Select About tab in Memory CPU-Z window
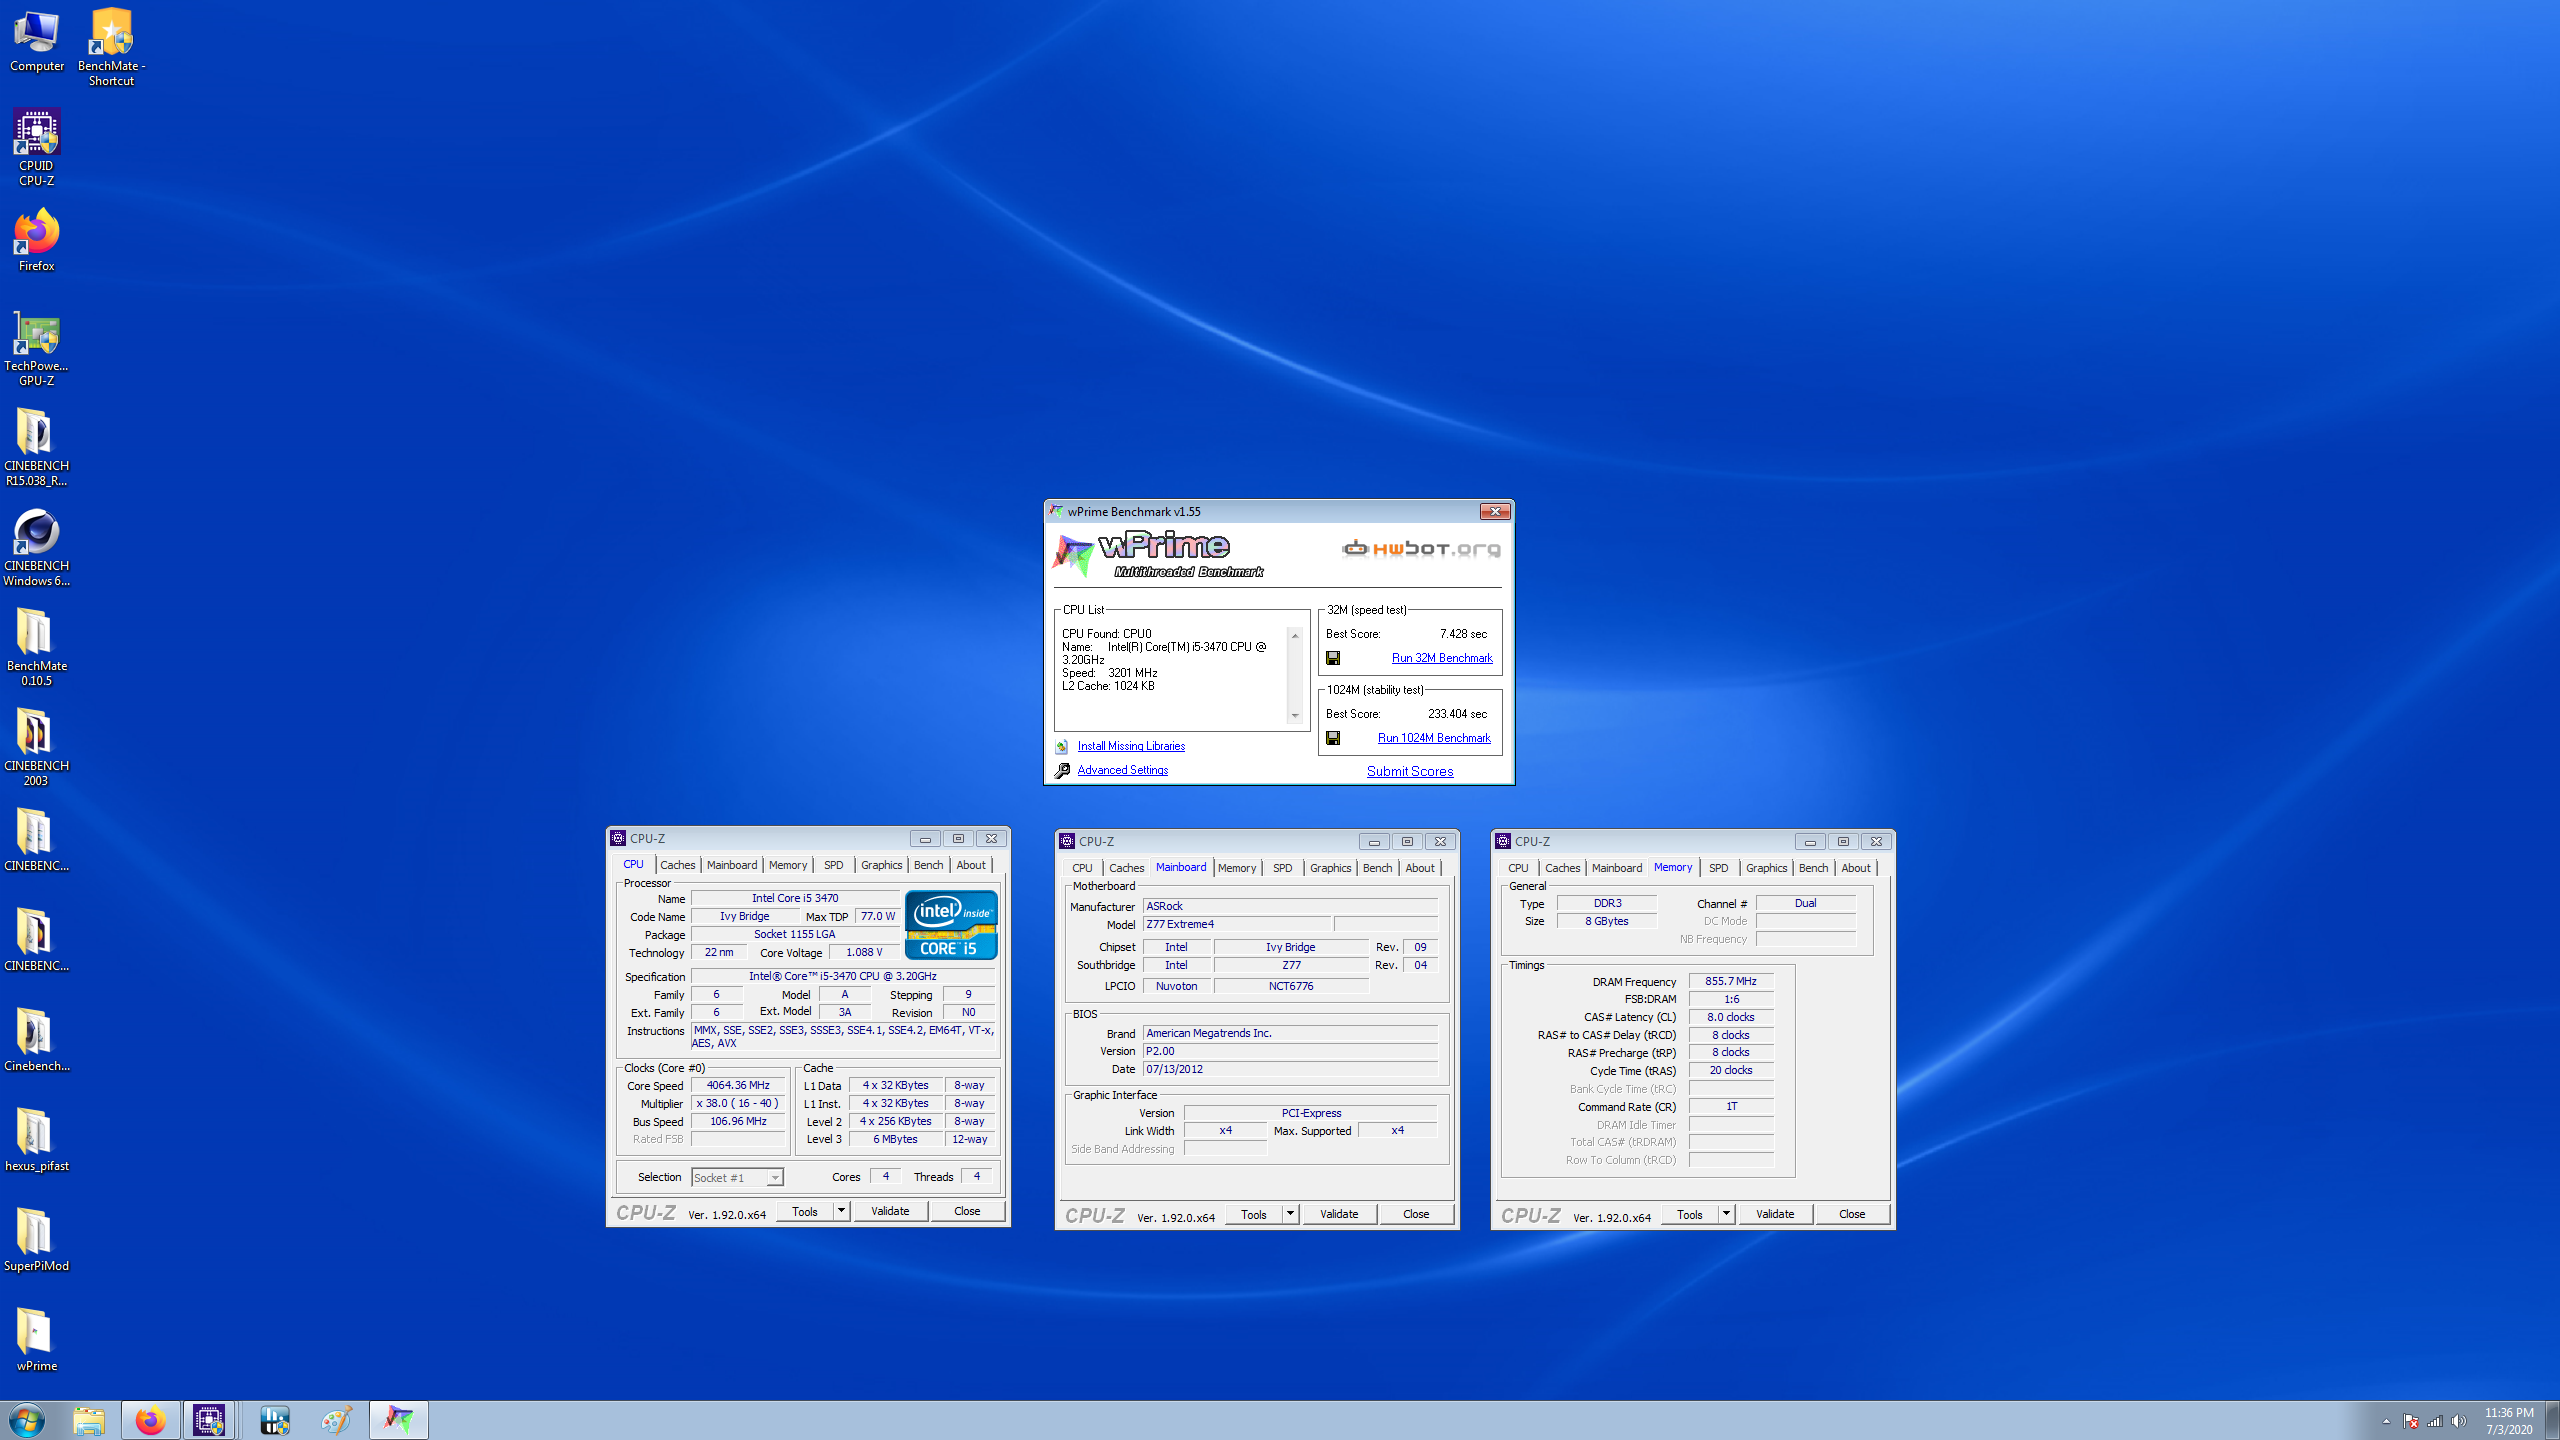 pos(1856,868)
